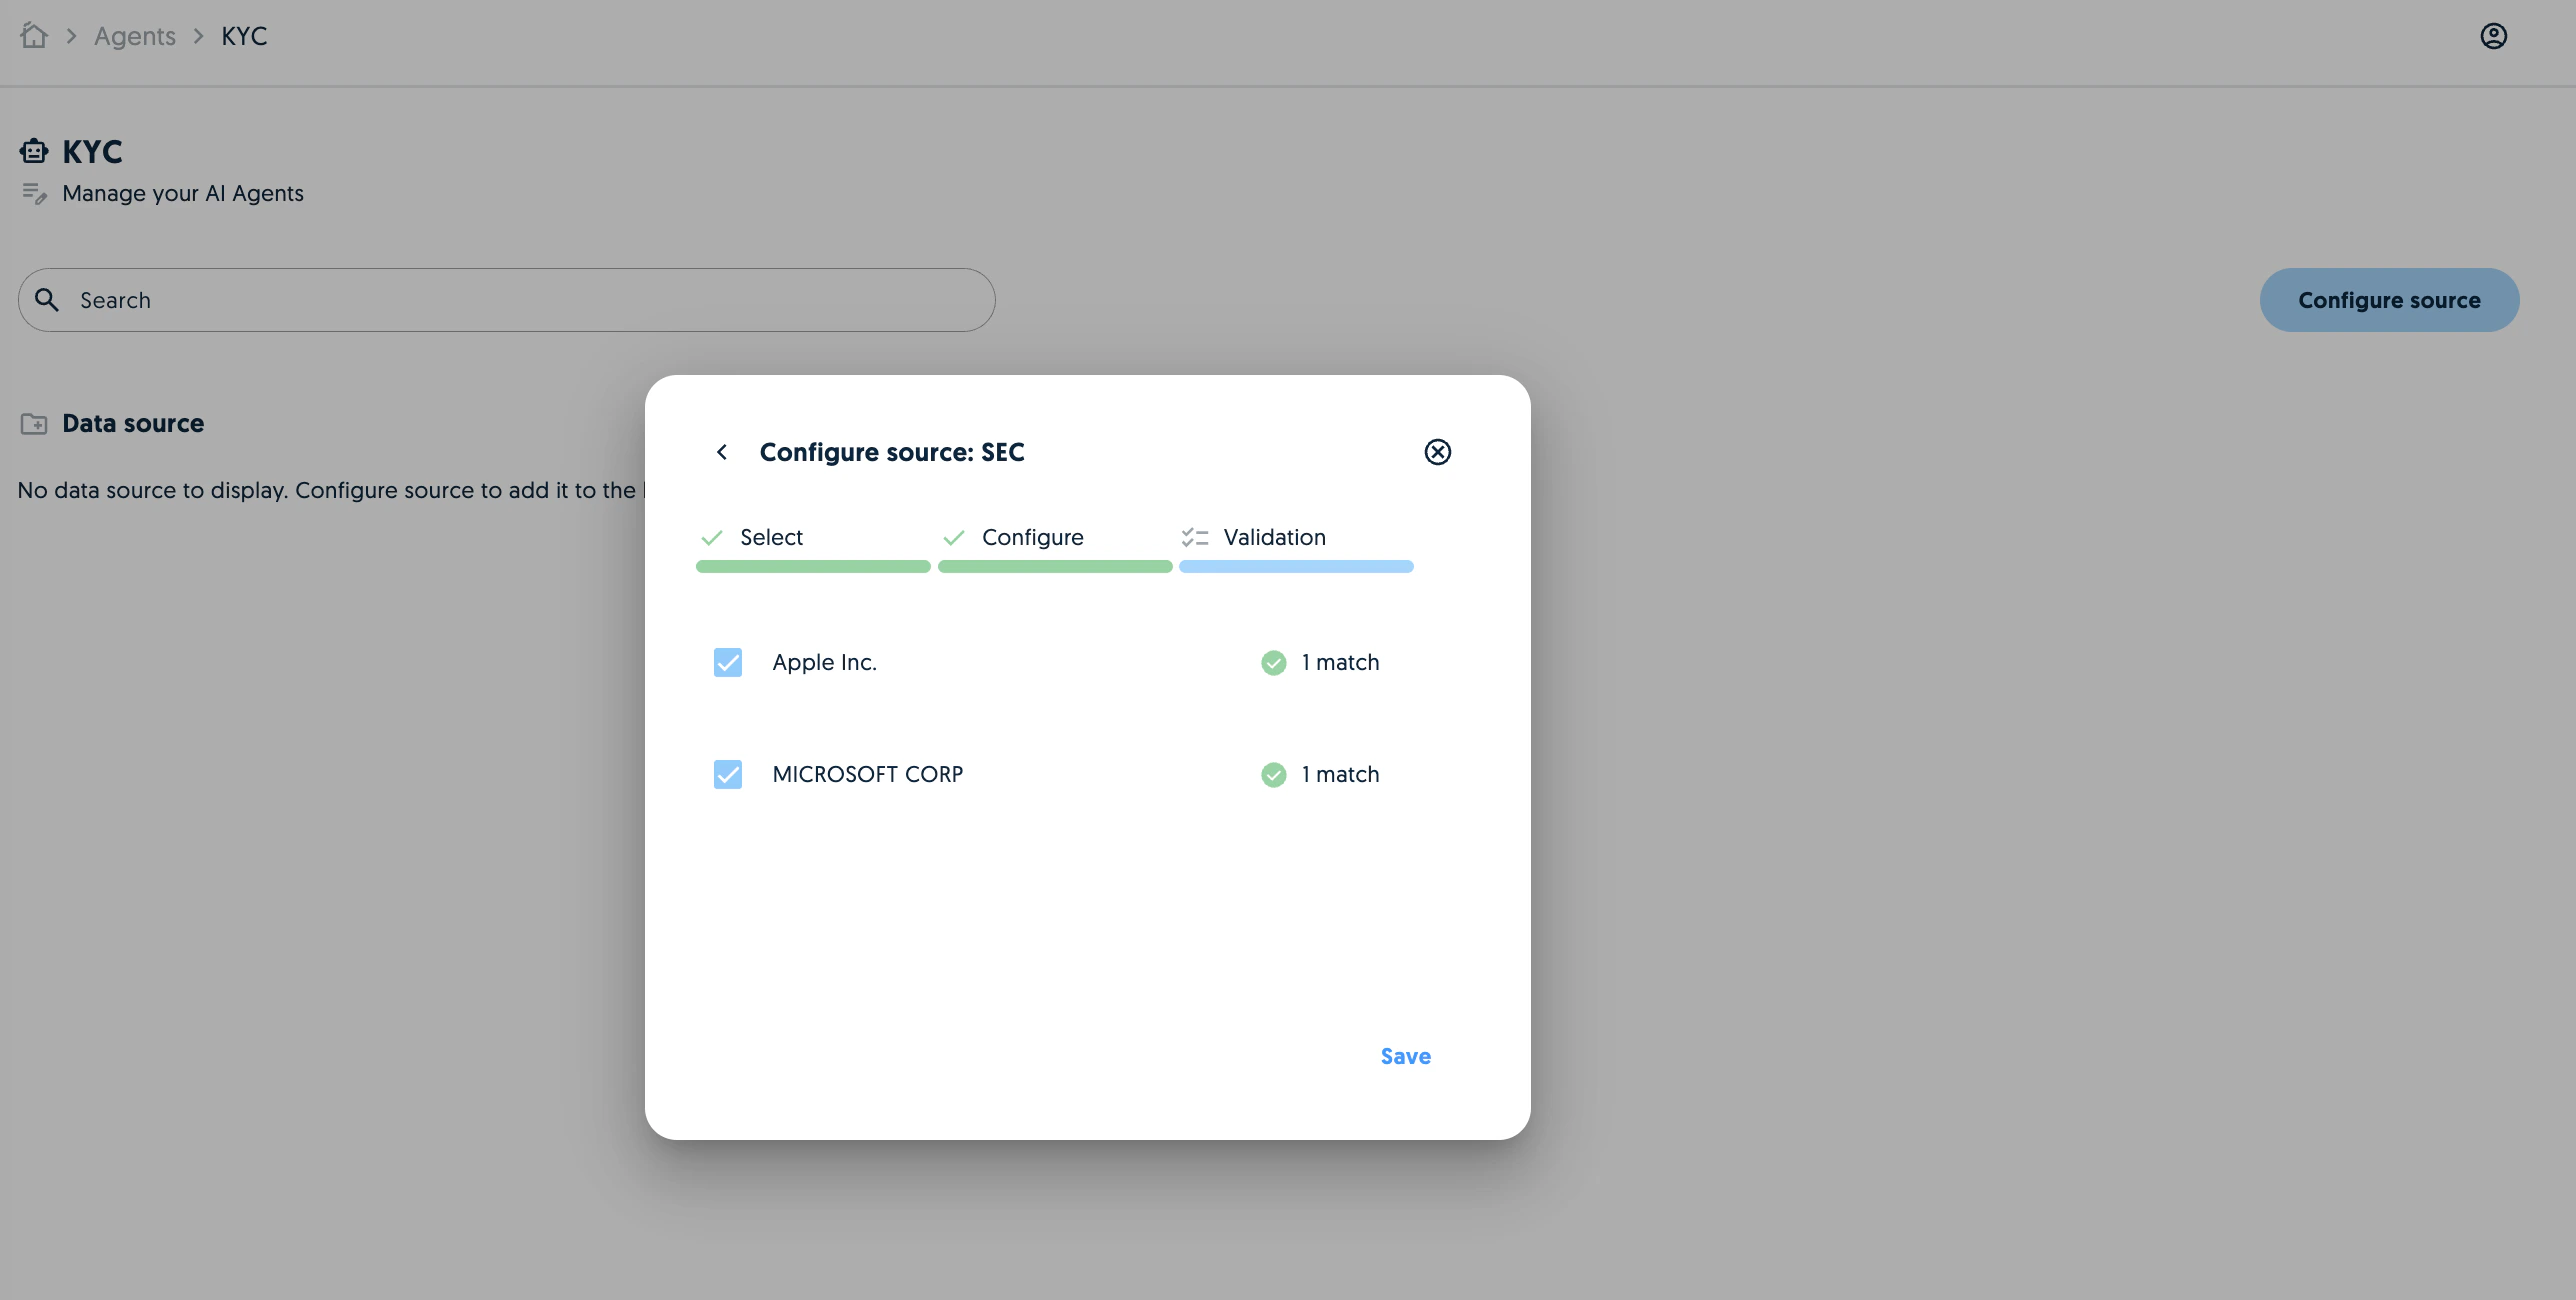
Task: Click the Data source folder icon
Action: coord(34,424)
